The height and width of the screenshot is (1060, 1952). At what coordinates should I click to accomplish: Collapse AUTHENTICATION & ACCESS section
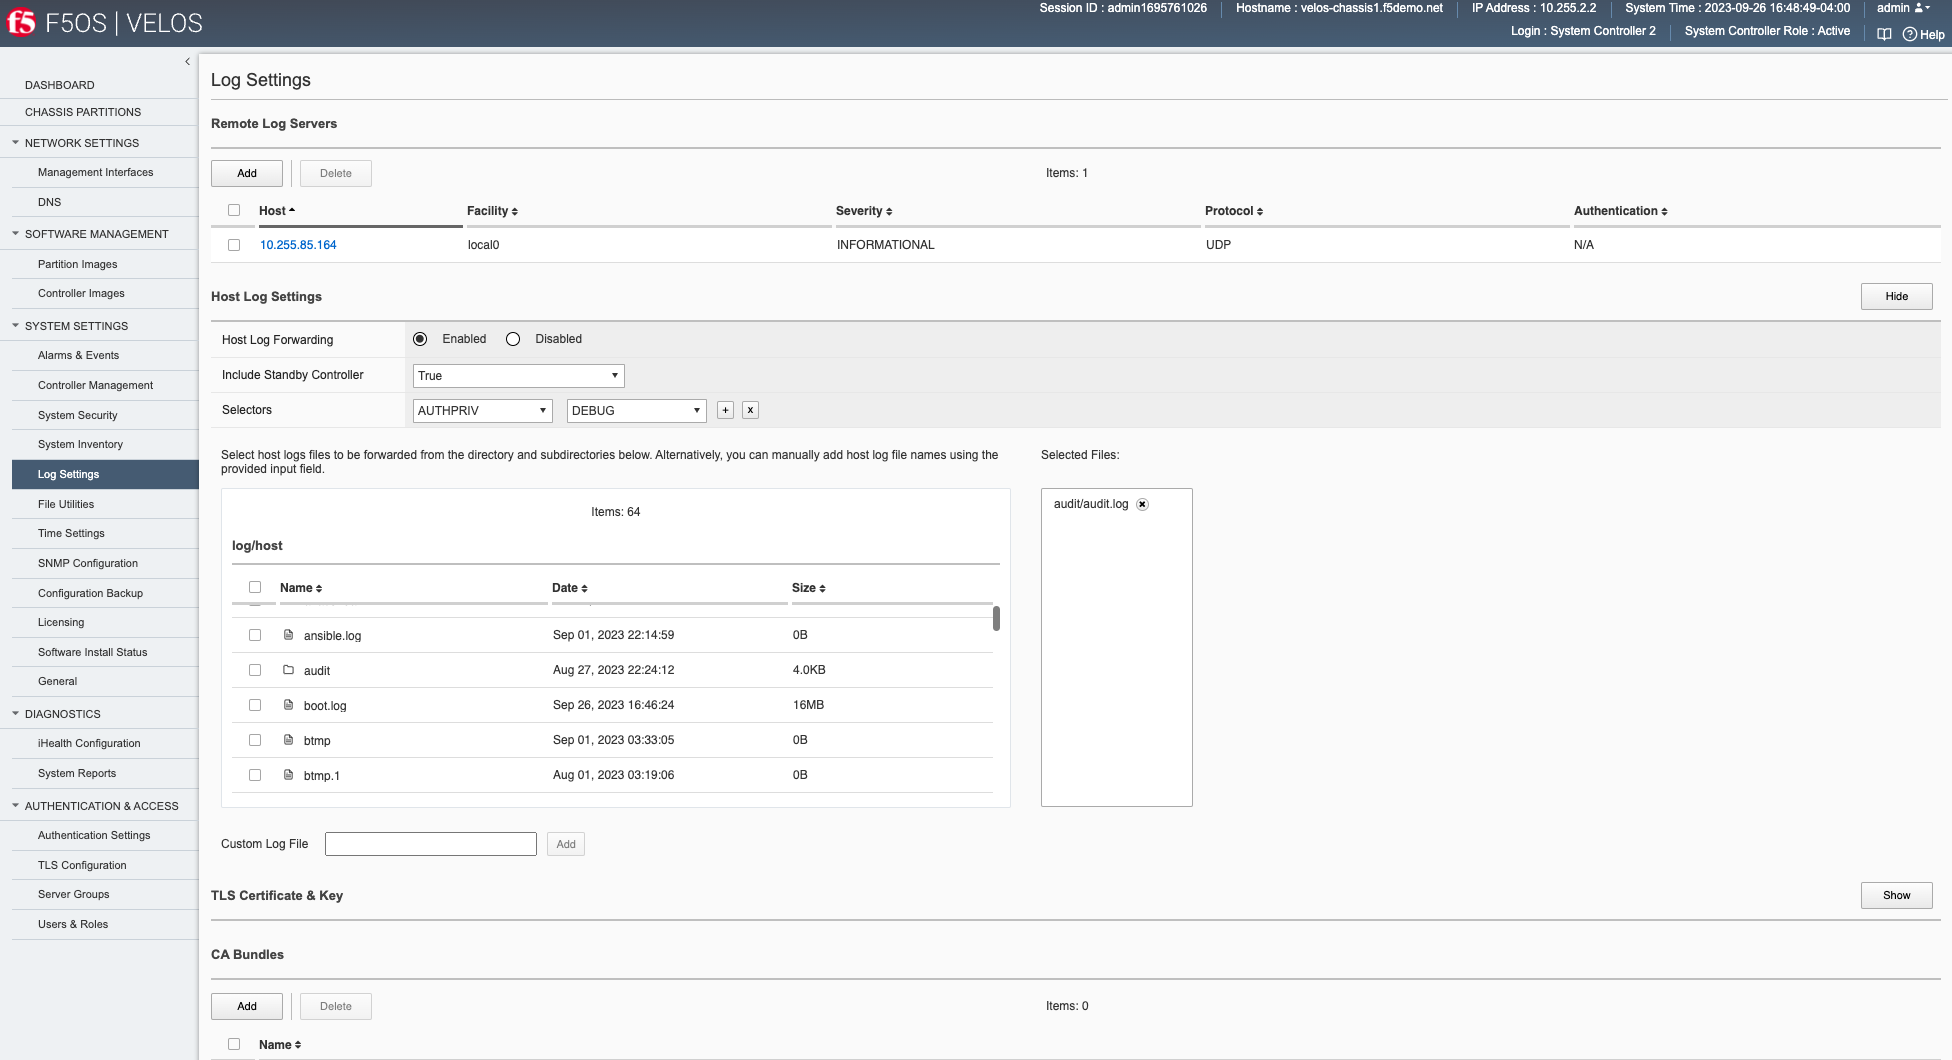[16, 806]
